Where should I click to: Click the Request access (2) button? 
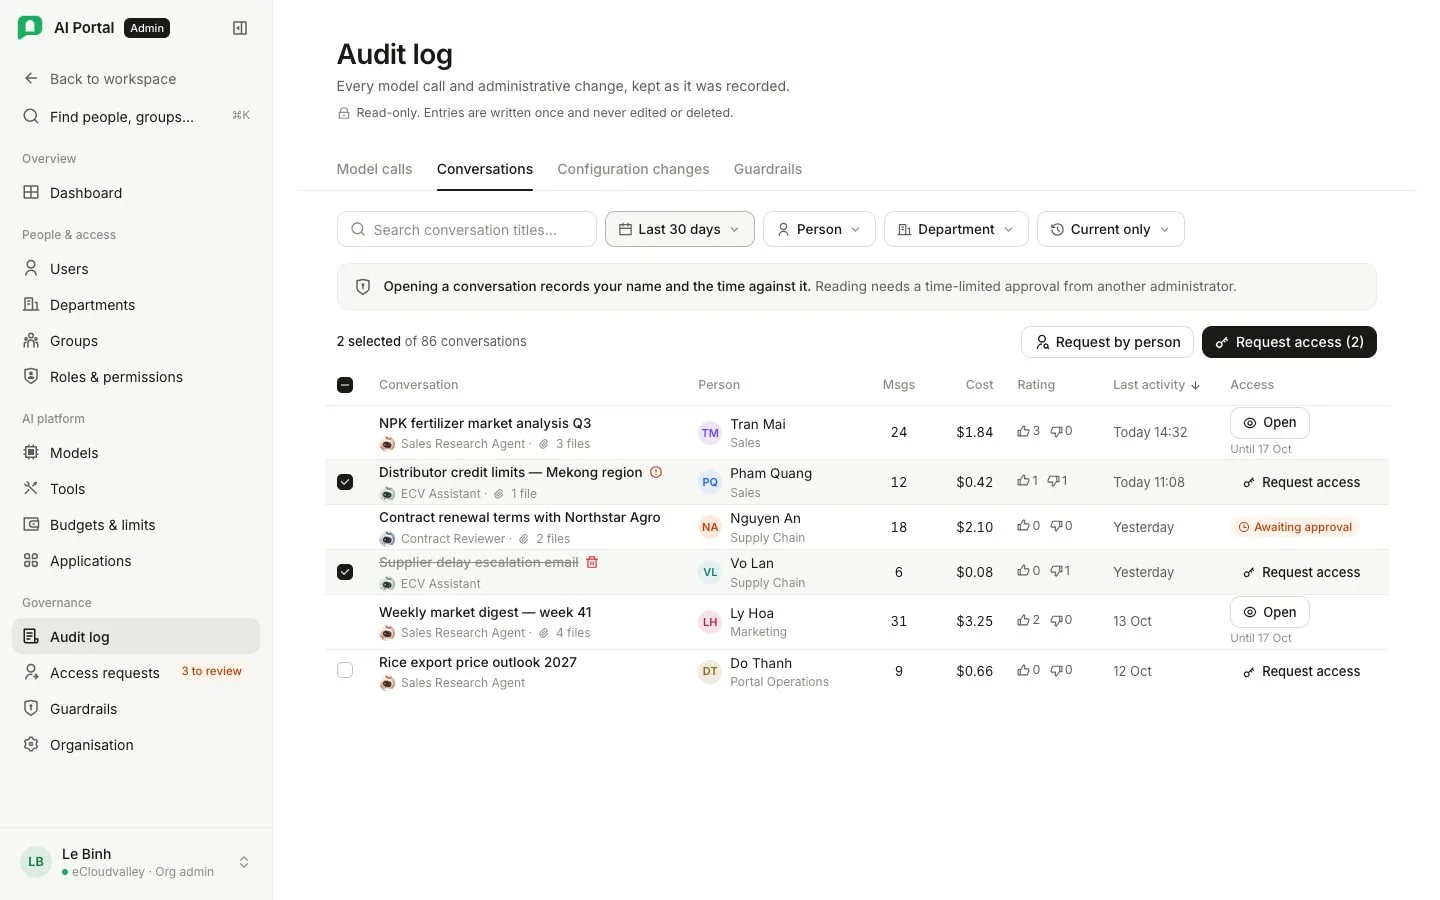[x=1289, y=342]
